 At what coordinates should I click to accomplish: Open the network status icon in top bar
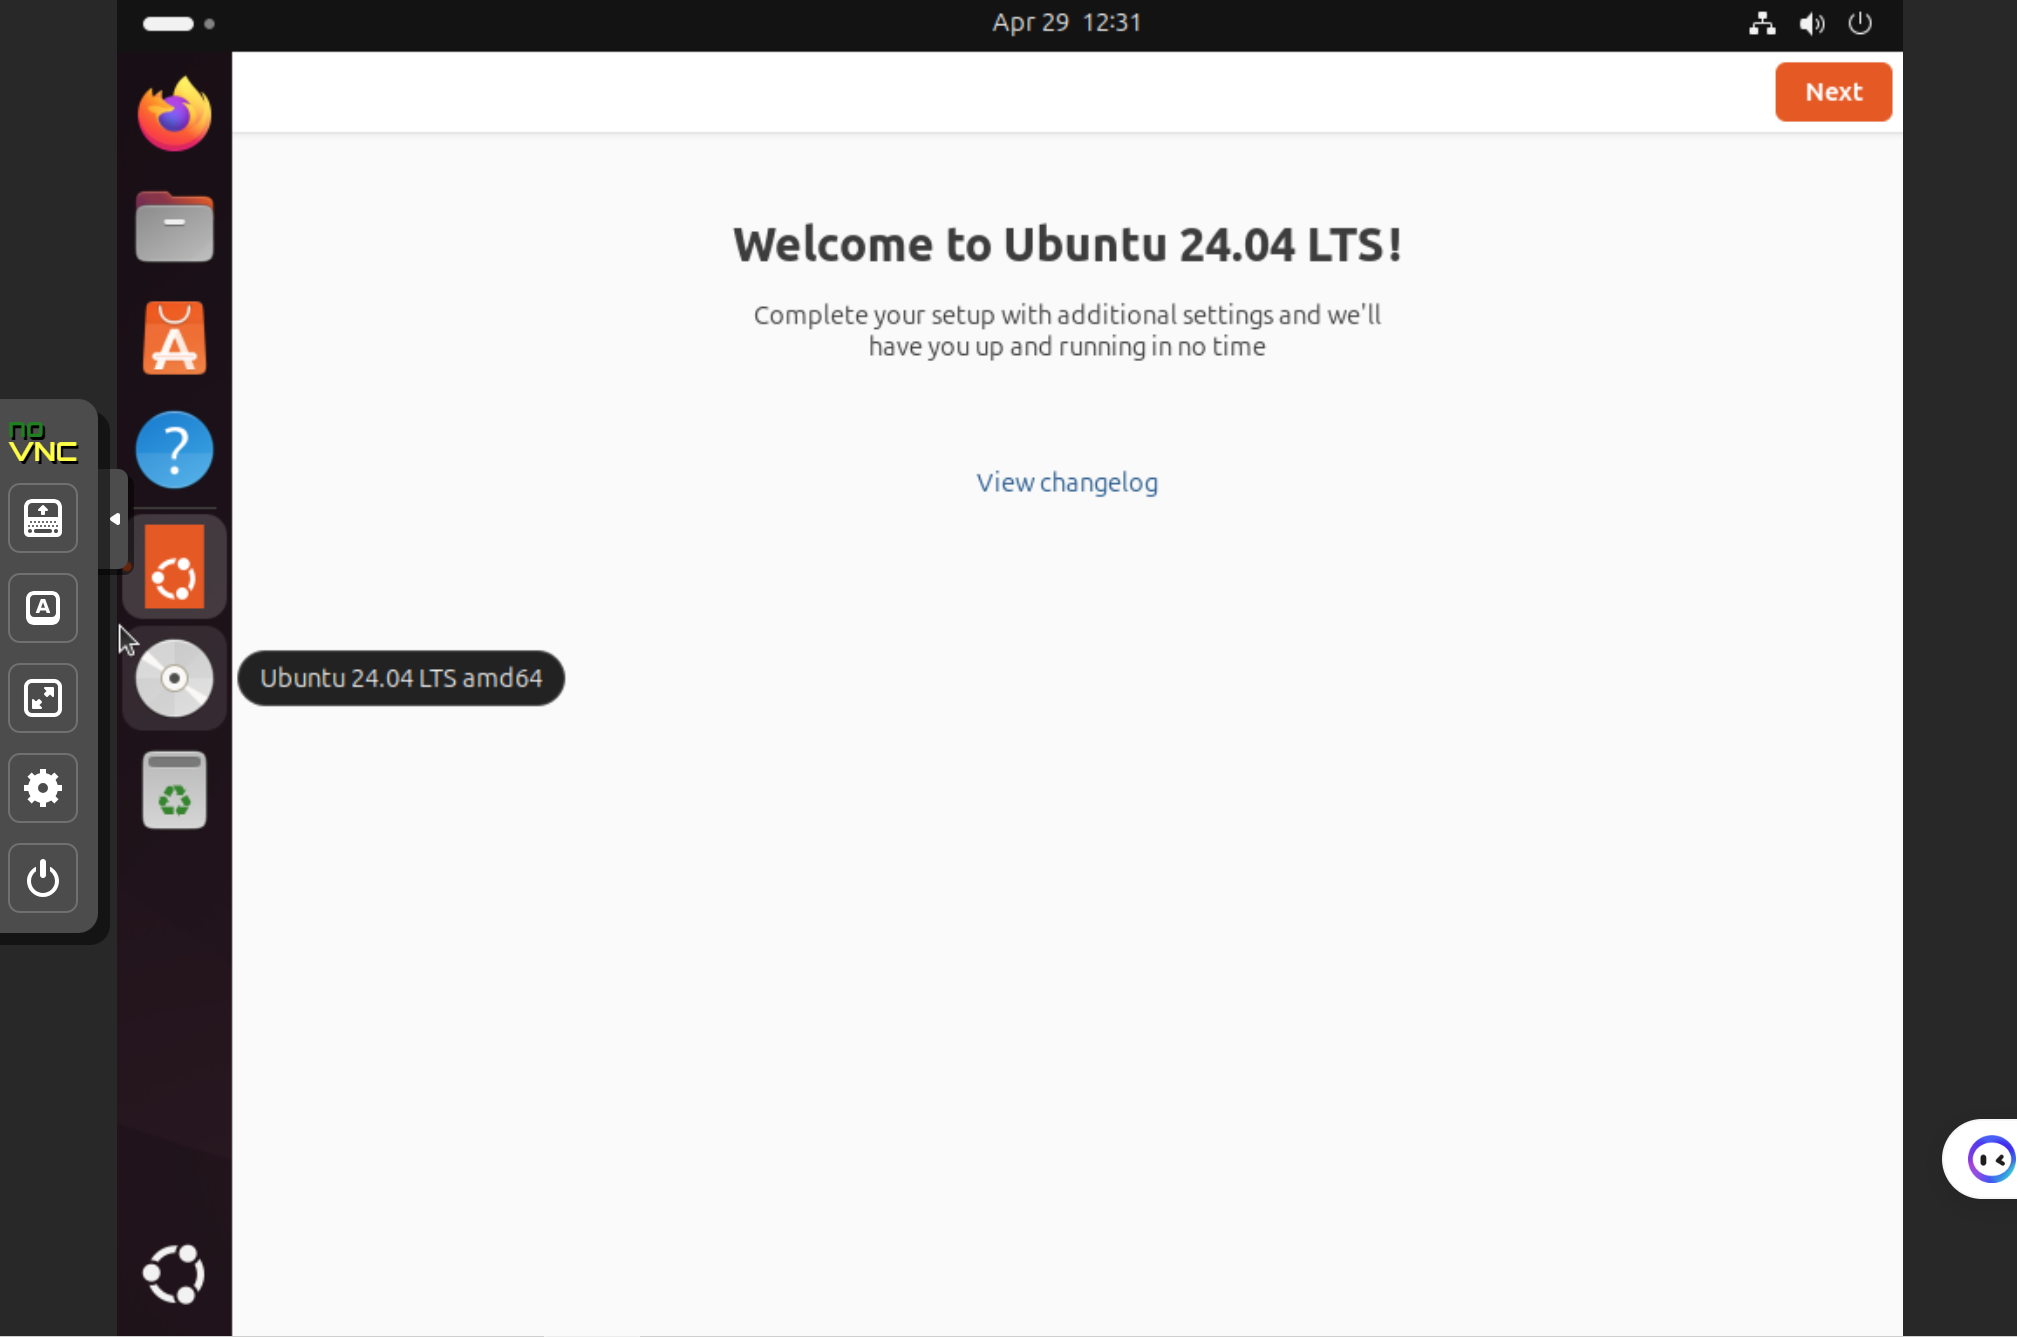(1762, 23)
